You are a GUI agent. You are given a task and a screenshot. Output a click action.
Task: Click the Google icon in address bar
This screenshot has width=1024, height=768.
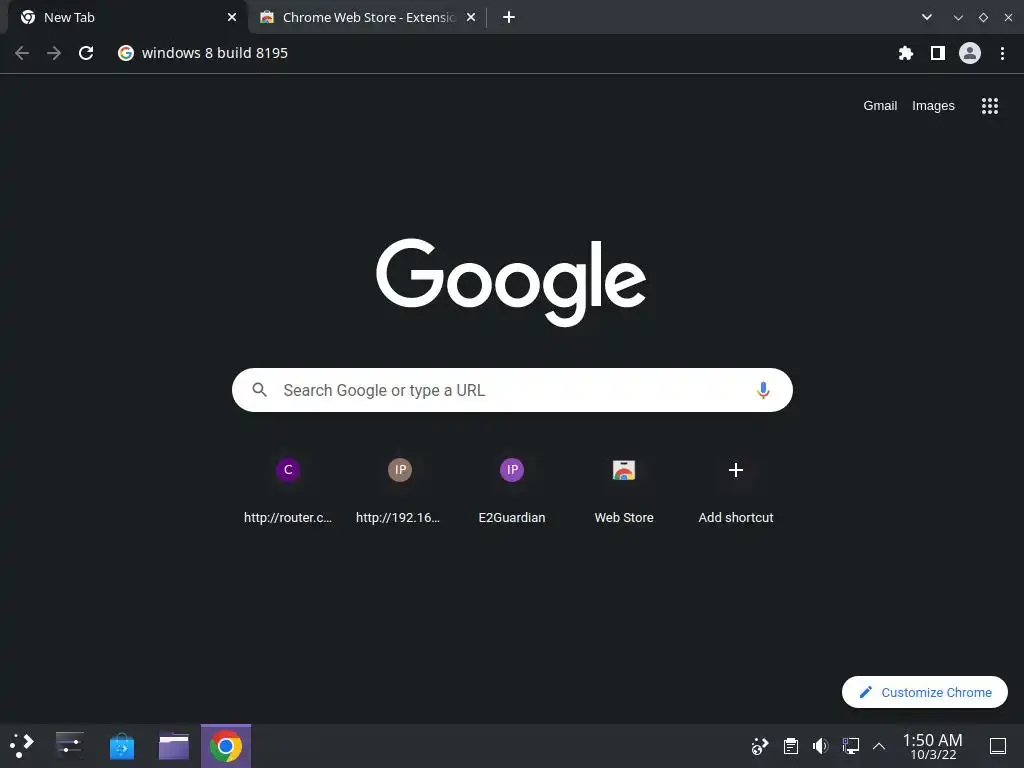126,53
